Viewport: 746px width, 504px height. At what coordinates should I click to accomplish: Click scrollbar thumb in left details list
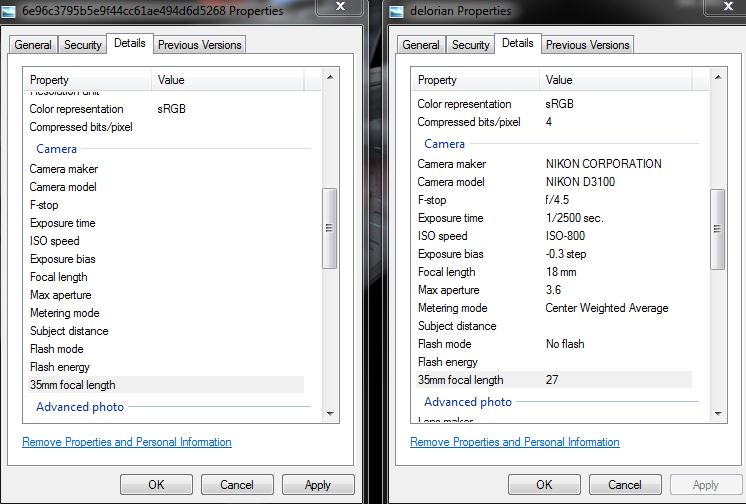click(329, 228)
